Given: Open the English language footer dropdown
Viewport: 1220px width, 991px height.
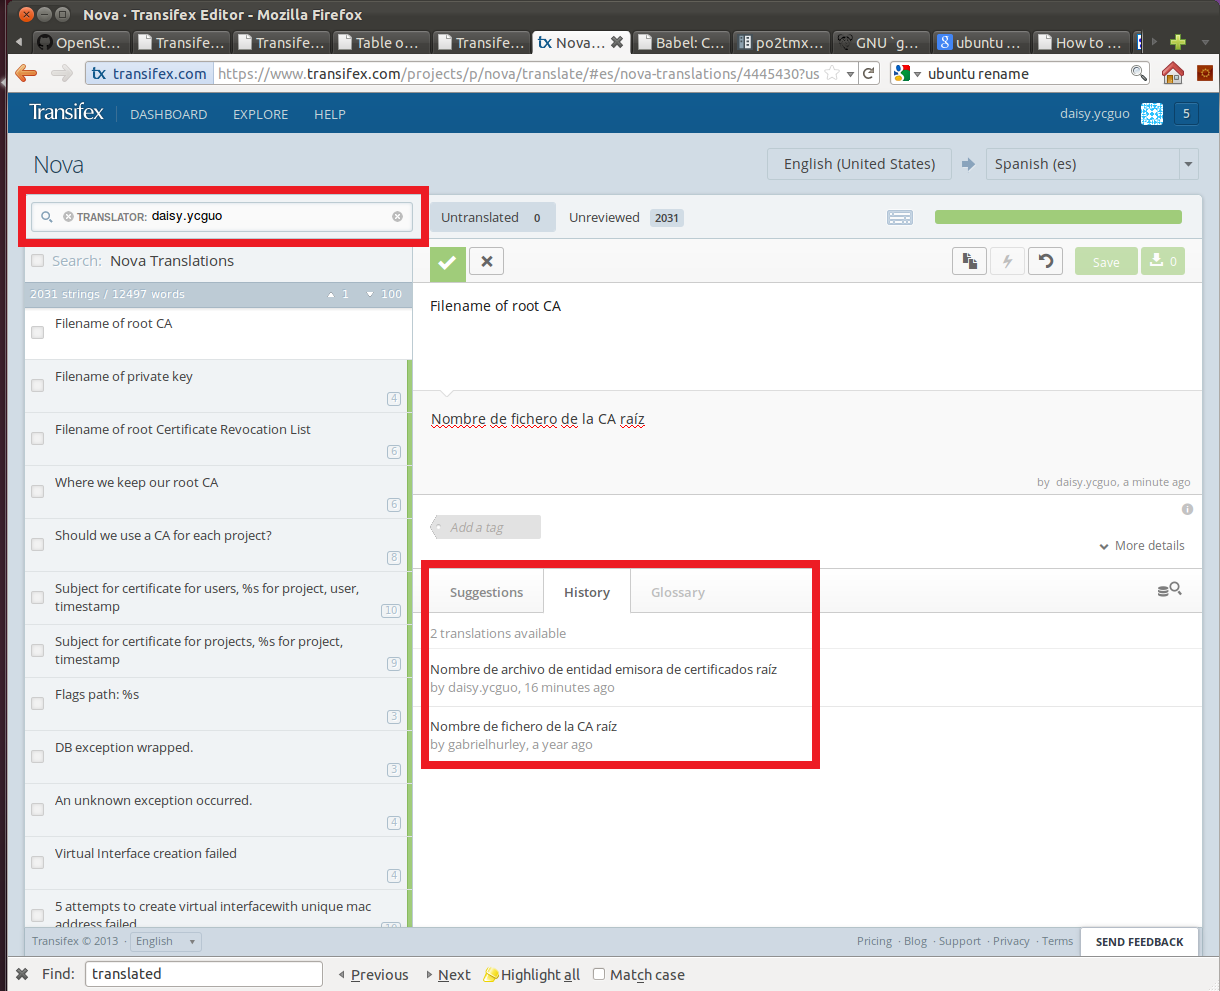Looking at the screenshot, I should tap(165, 941).
